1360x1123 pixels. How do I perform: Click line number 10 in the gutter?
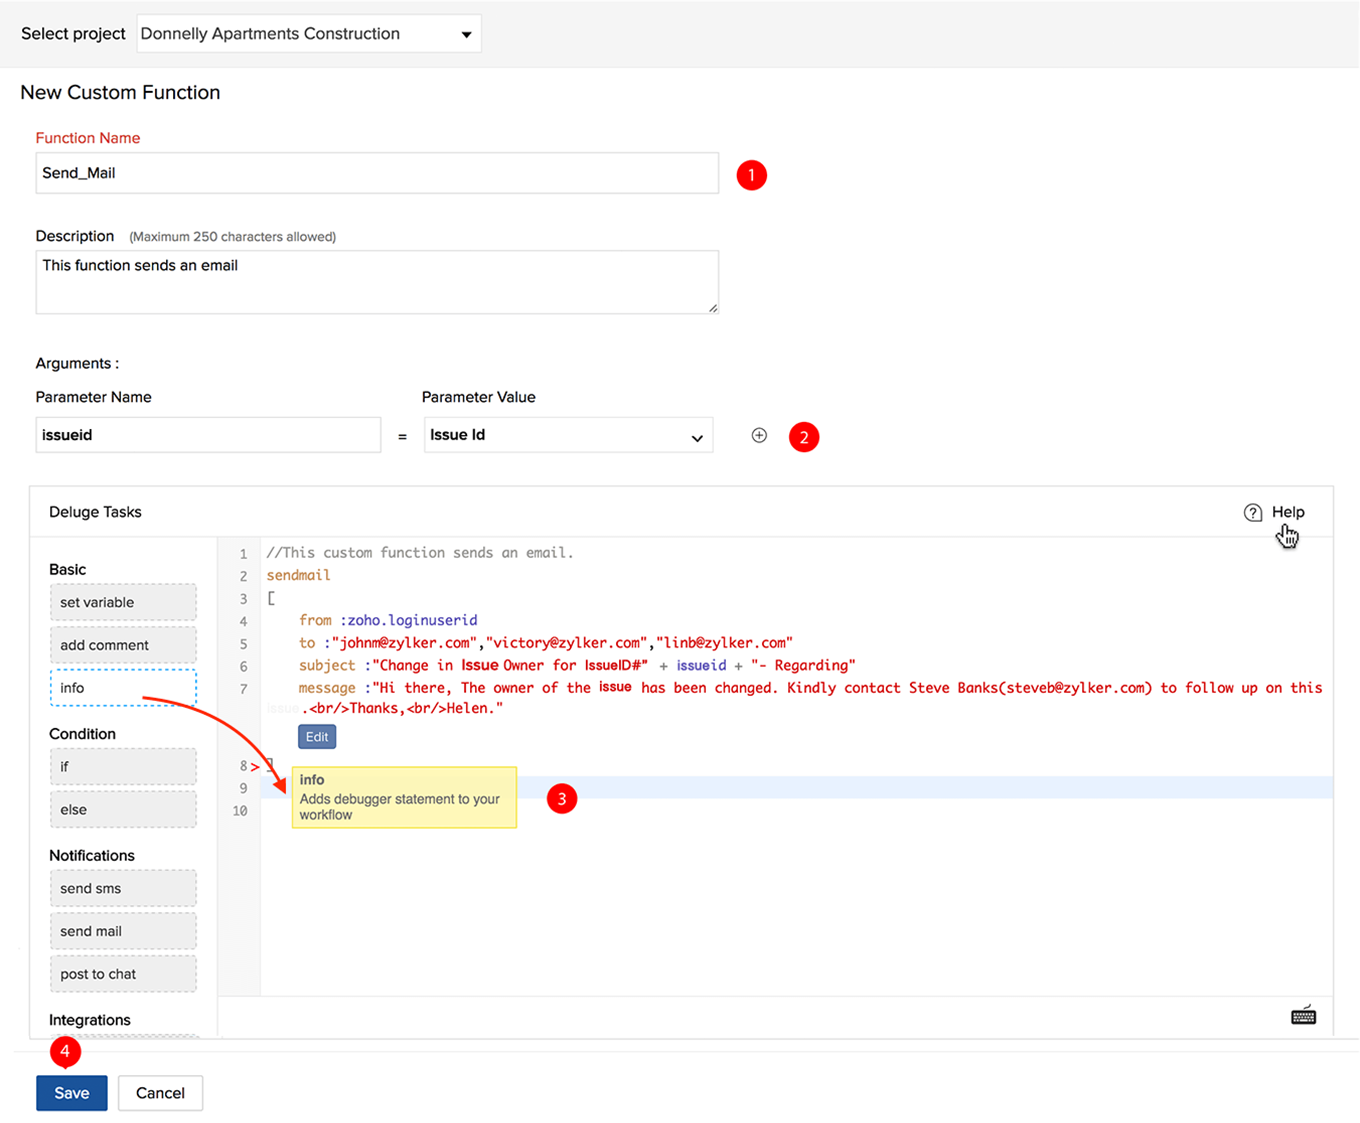(x=240, y=811)
